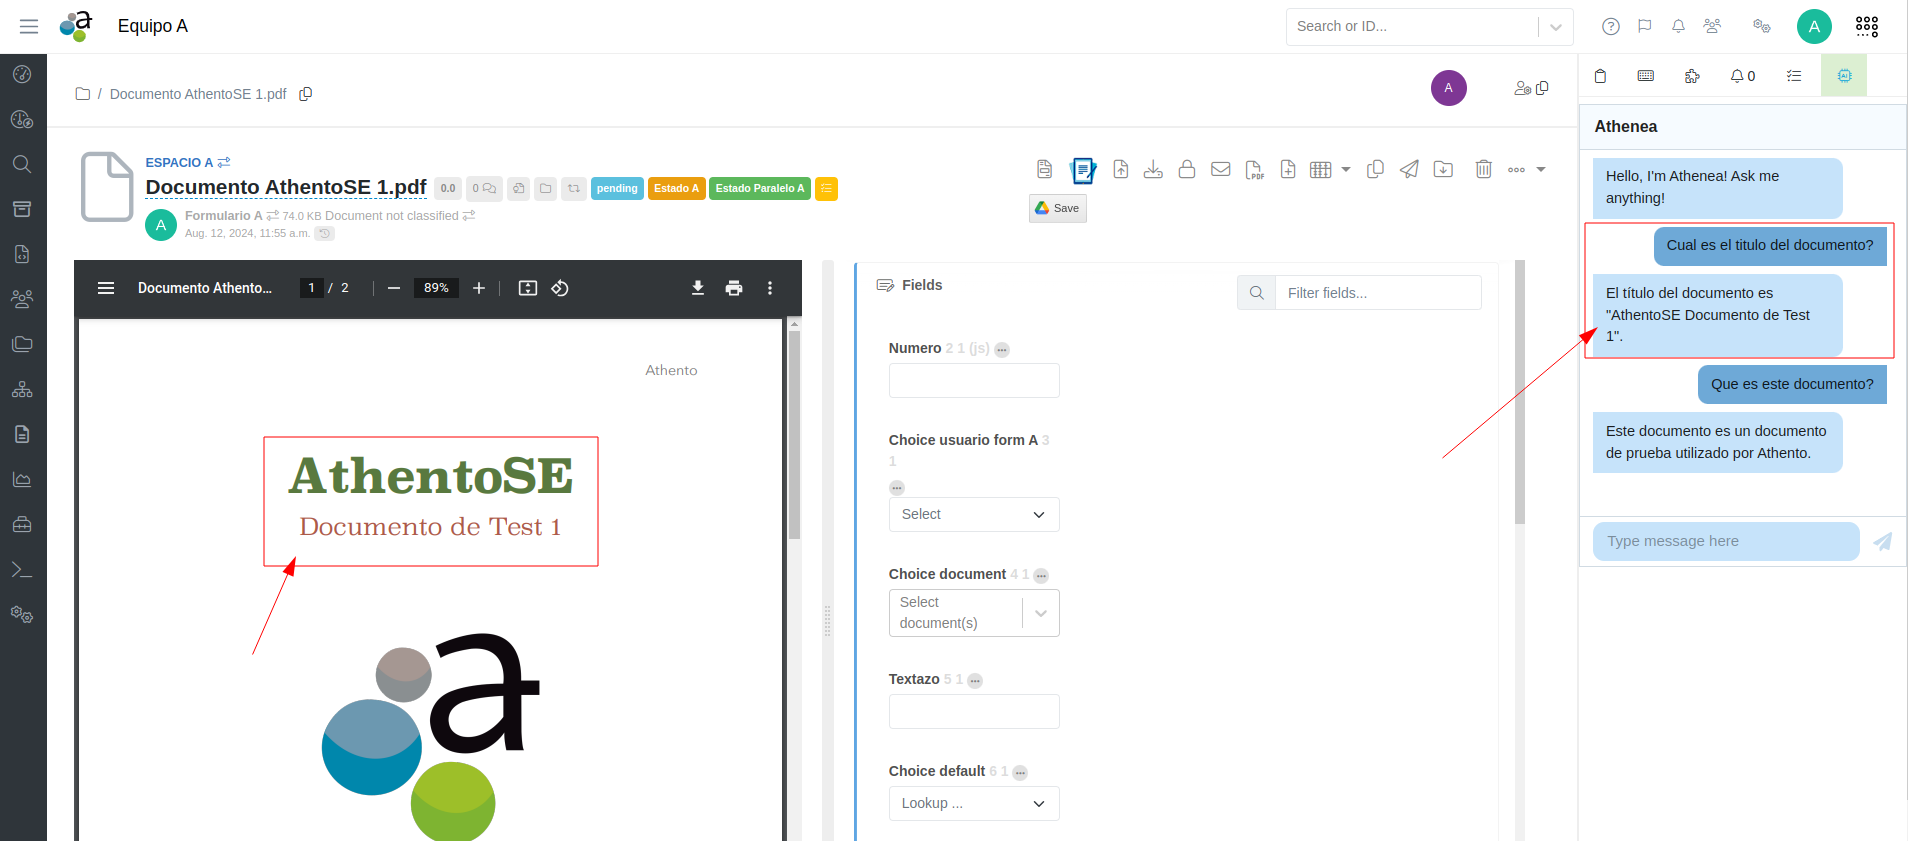Open the notifications bell tab
This screenshot has width=1908, height=841.
(1742, 76)
